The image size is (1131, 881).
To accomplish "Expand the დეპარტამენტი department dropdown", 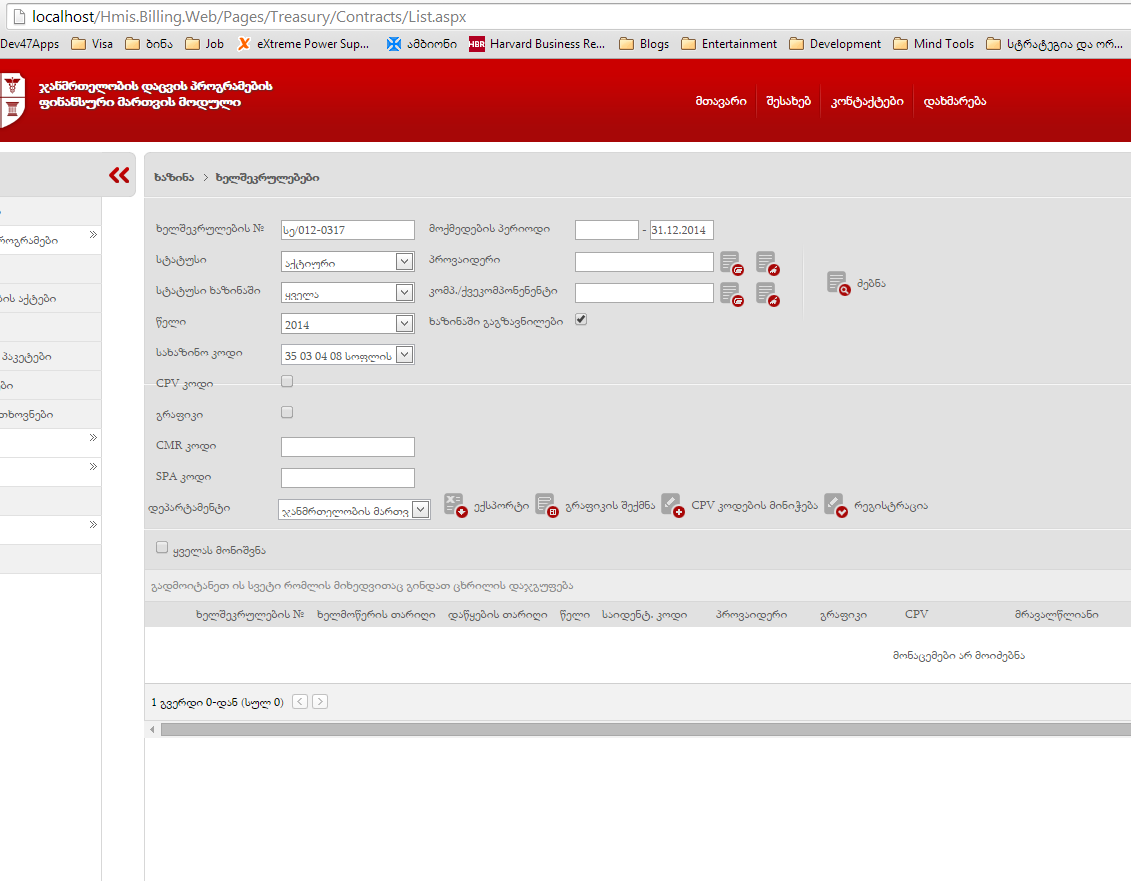I will 420,510.
